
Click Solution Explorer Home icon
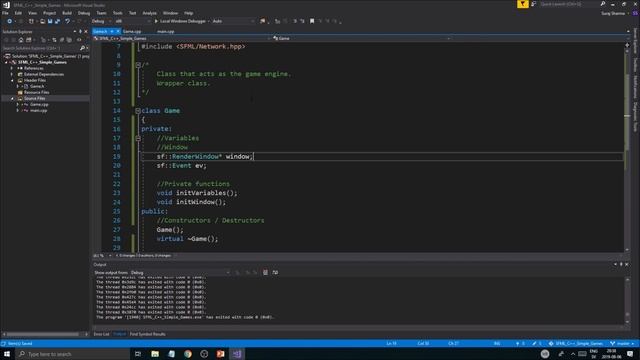21,40
